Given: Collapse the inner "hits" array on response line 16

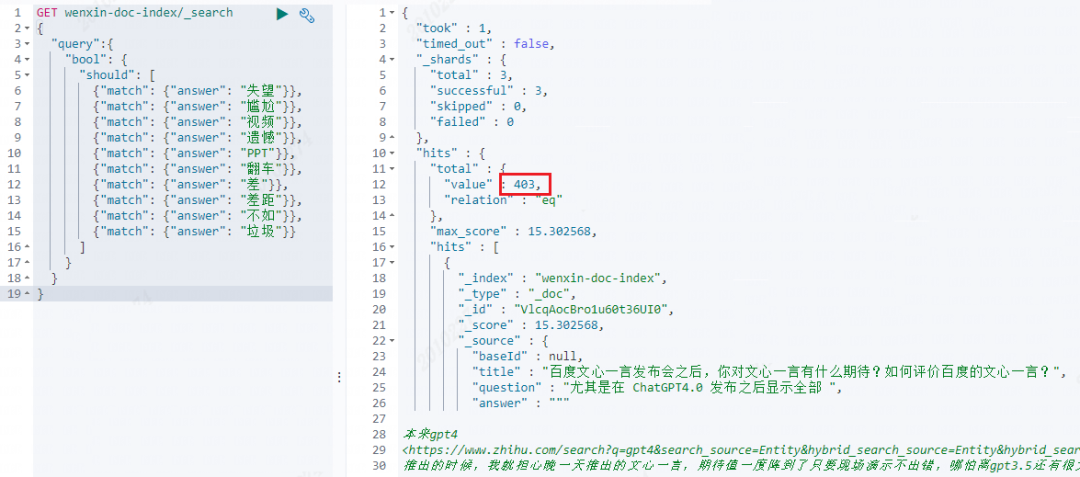Looking at the screenshot, I should (x=391, y=247).
